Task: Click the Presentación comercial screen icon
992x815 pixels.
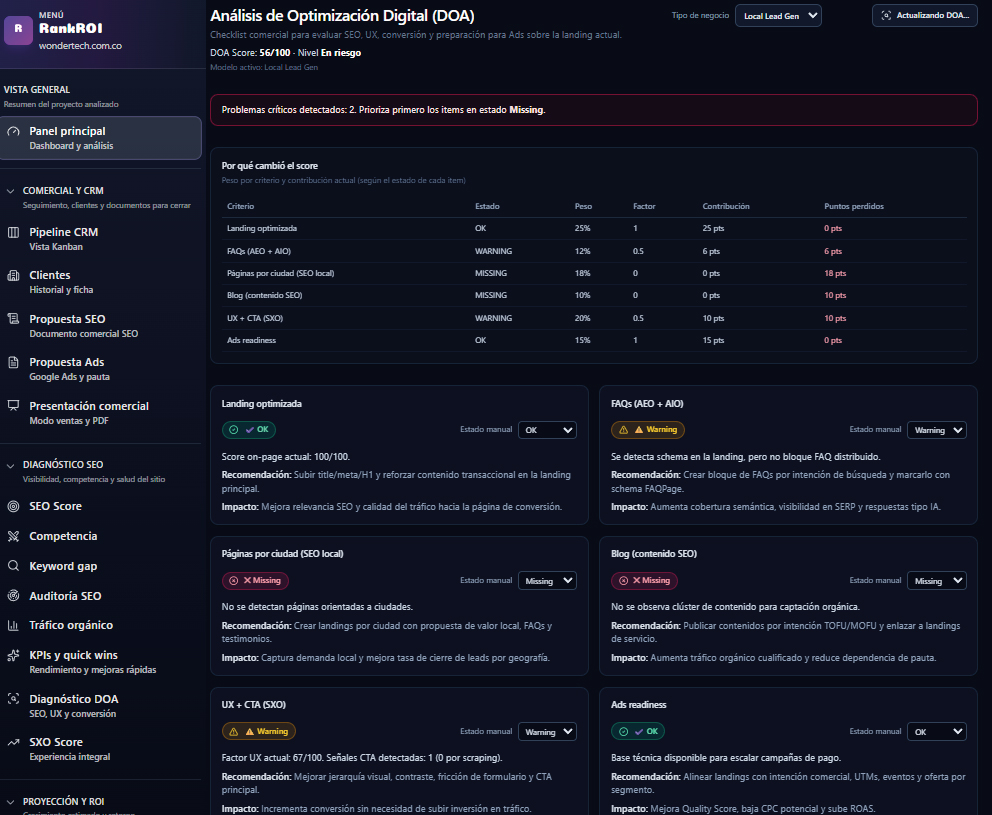Action: (x=13, y=406)
